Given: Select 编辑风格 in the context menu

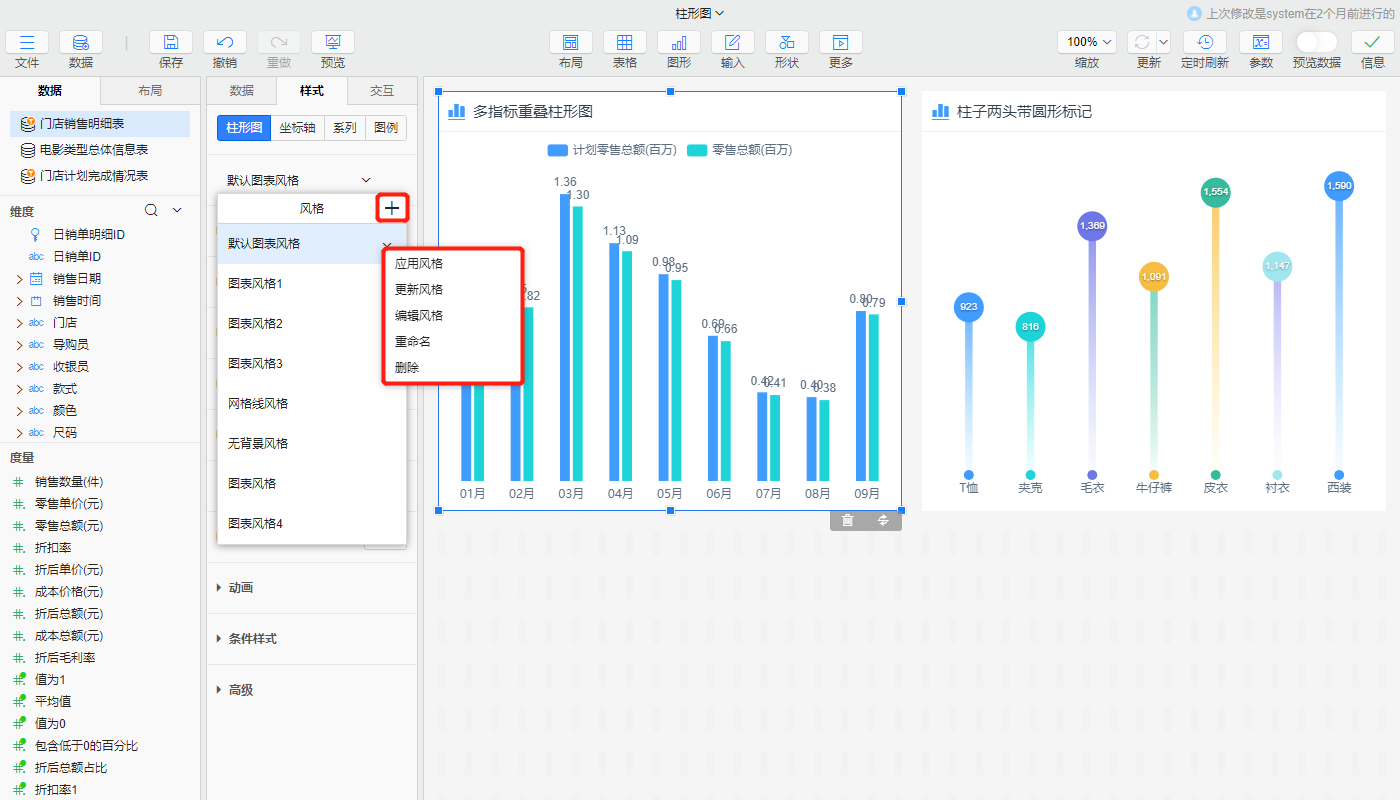Looking at the screenshot, I should pos(419,315).
